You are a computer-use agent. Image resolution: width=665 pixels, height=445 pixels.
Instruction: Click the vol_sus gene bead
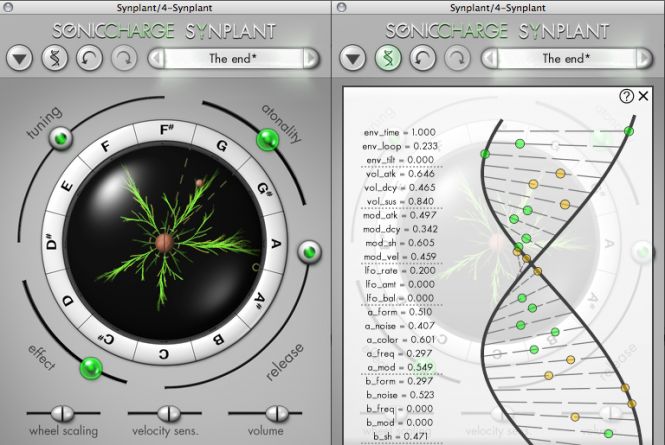click(x=564, y=204)
